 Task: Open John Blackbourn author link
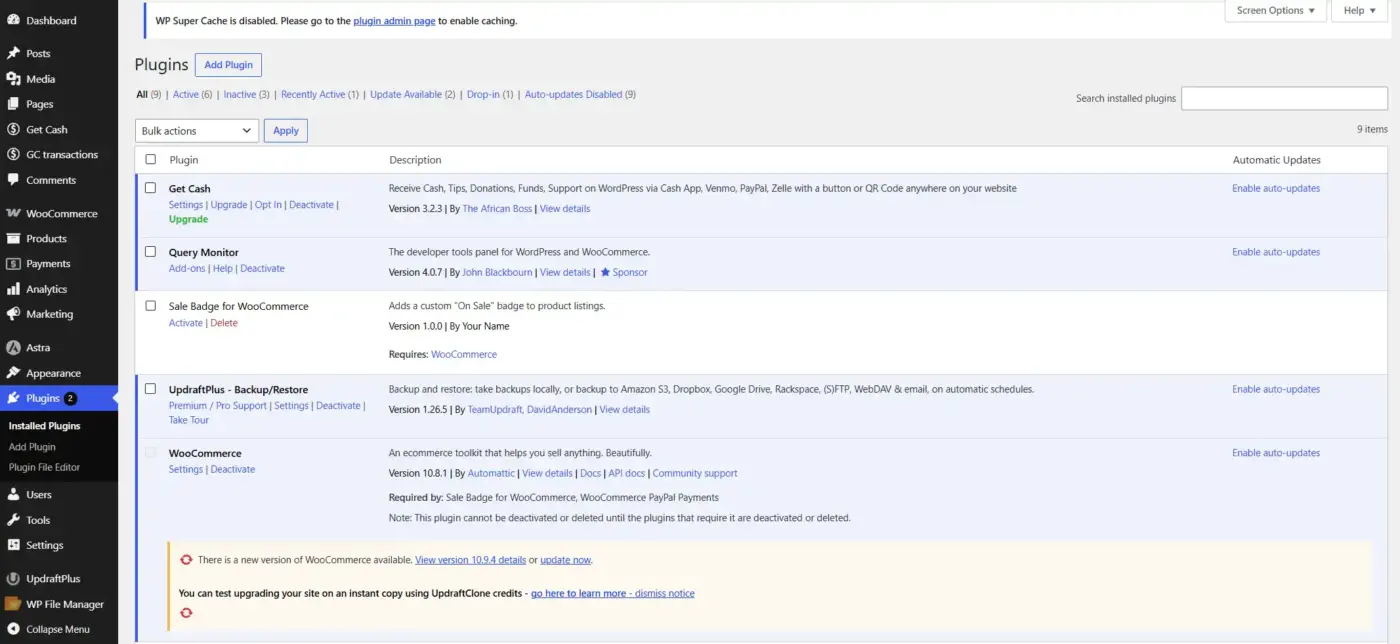coord(498,272)
